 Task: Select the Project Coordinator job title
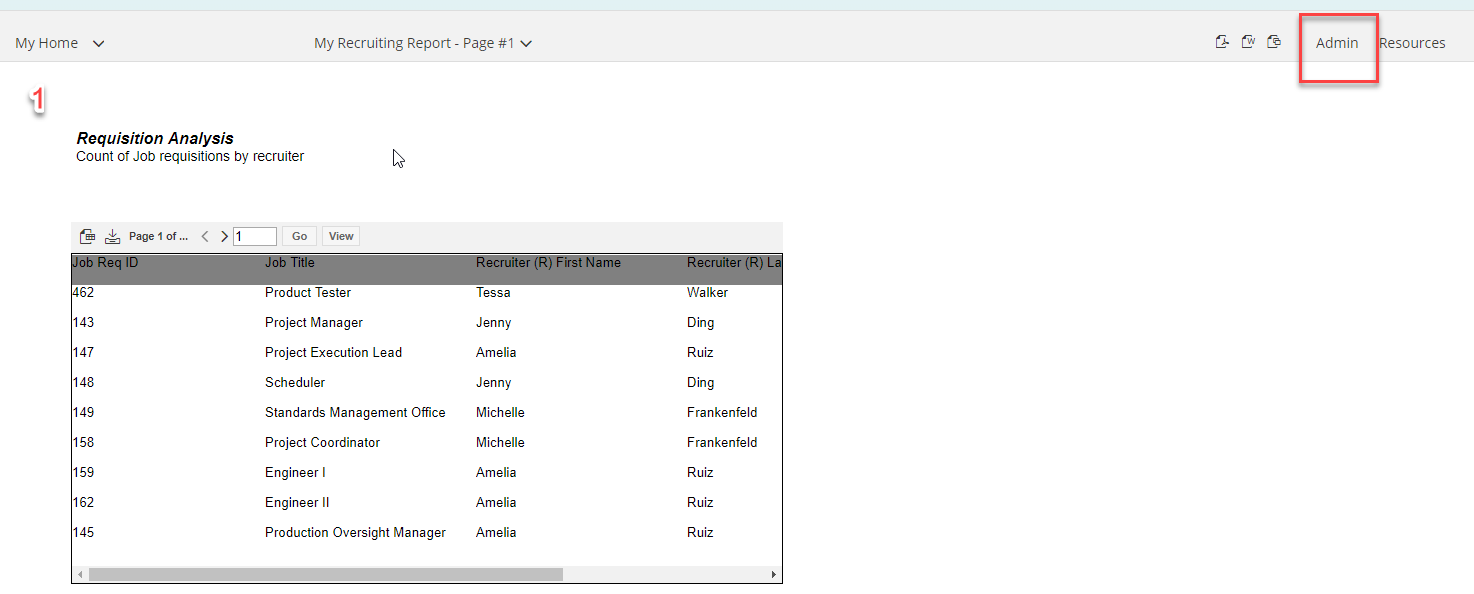tap(322, 443)
